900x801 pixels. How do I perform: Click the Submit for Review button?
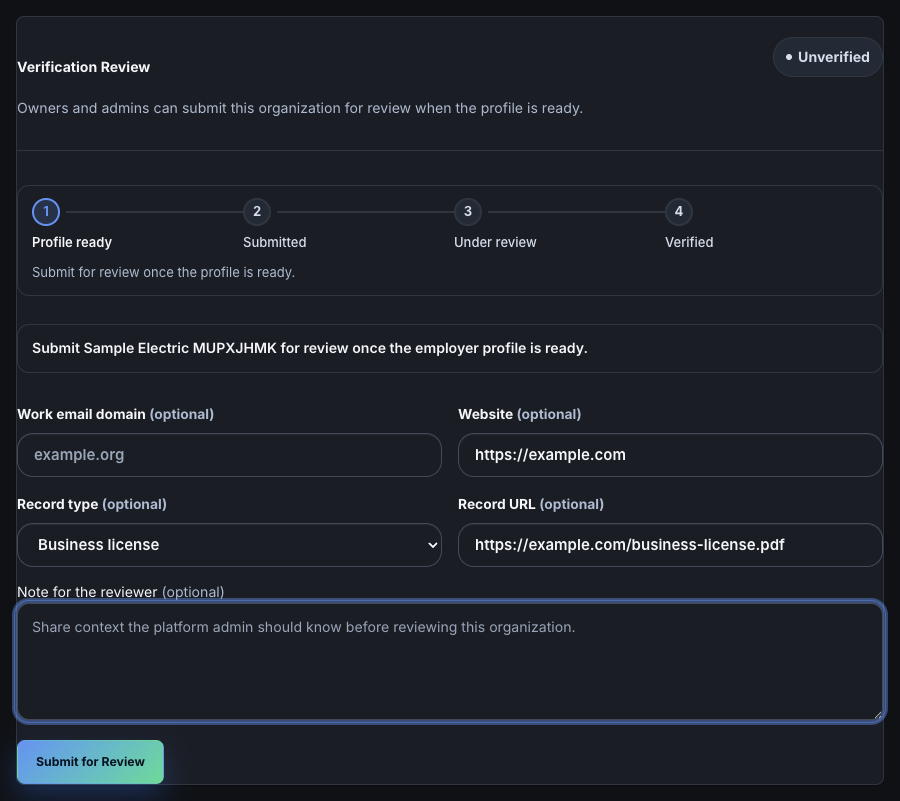[90, 761]
